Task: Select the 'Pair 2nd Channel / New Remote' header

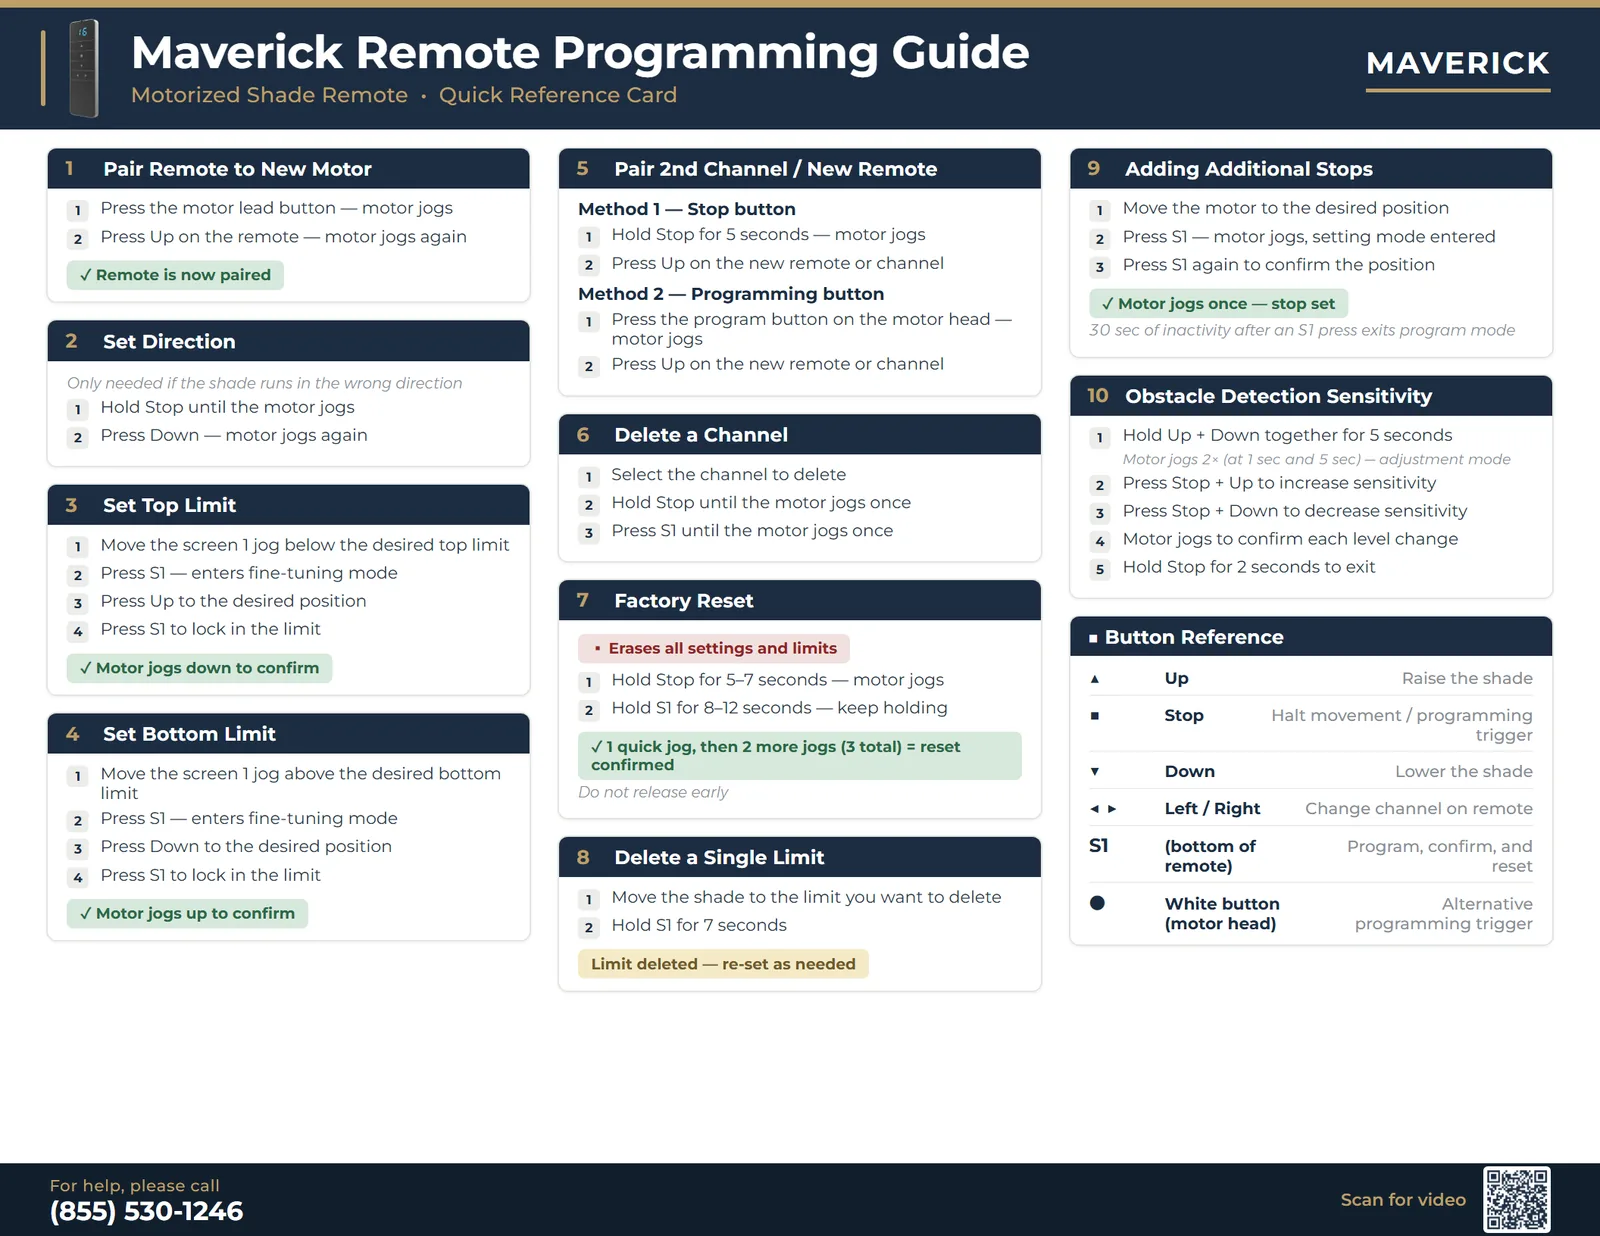Action: pyautogui.click(x=800, y=169)
